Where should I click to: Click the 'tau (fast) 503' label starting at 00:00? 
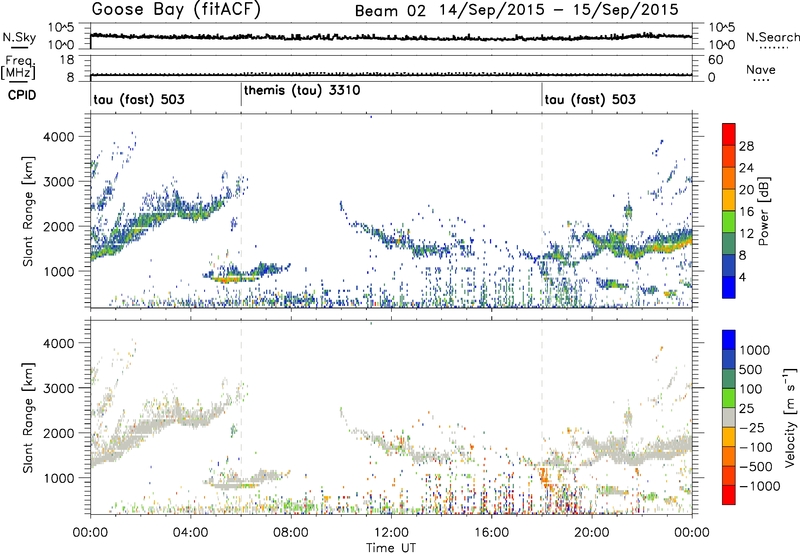click(139, 99)
